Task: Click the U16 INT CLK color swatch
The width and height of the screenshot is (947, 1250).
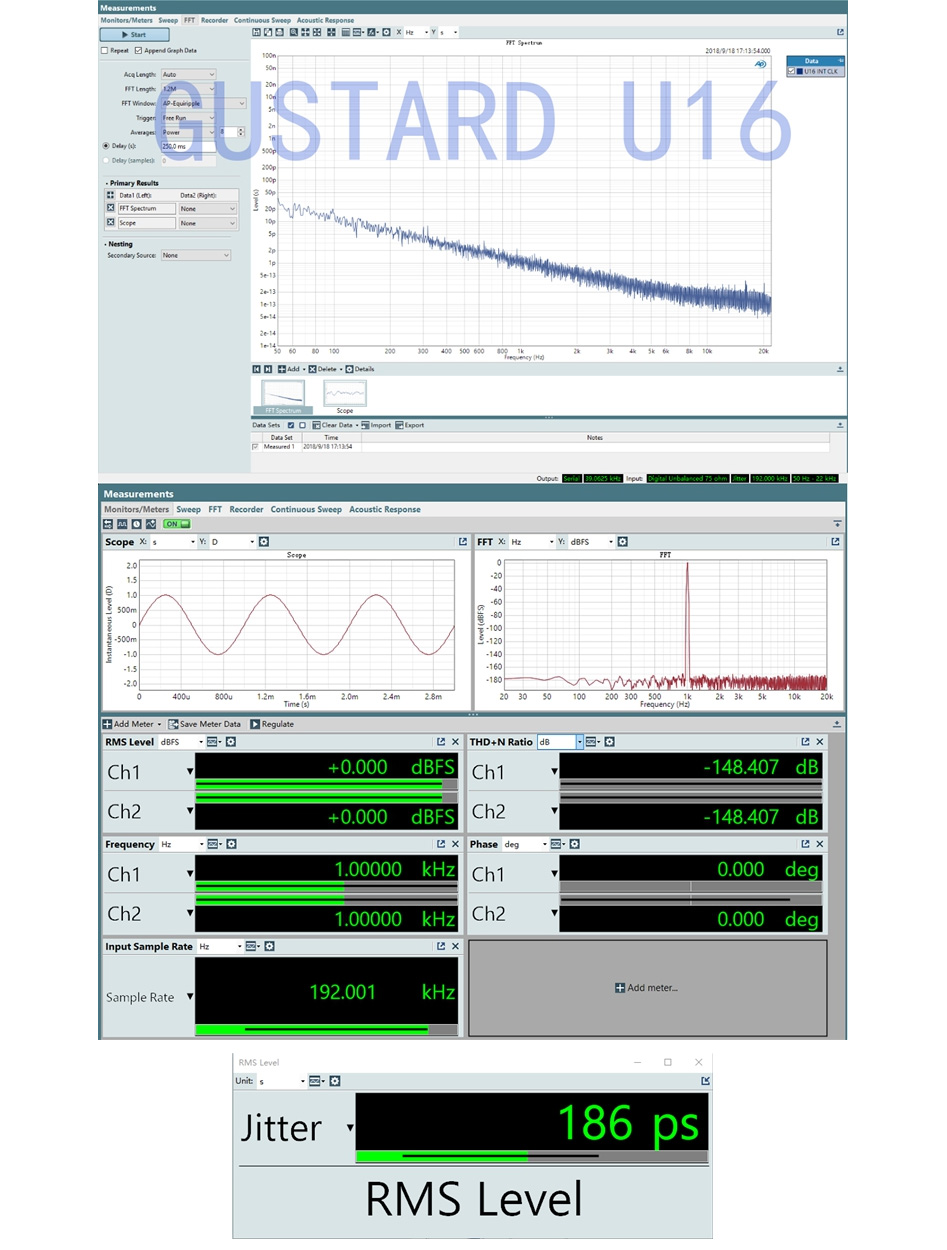Action: tap(800, 71)
